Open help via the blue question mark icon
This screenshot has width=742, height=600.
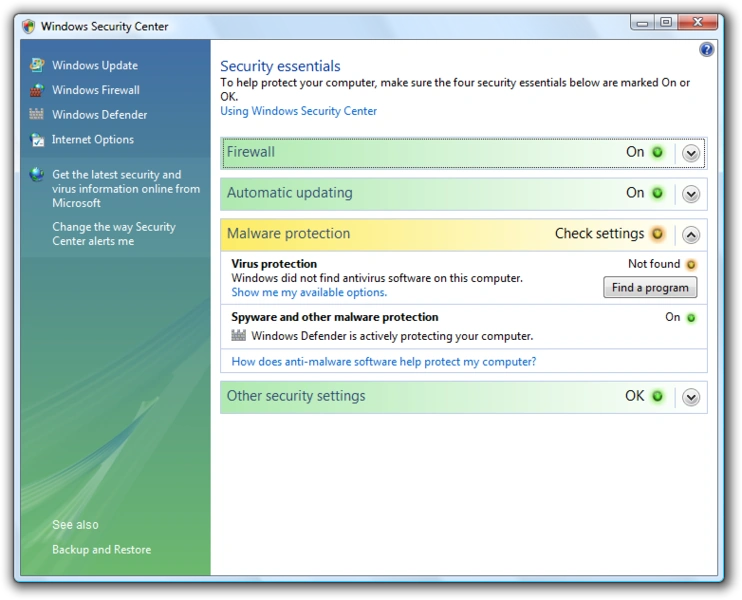tap(706, 49)
